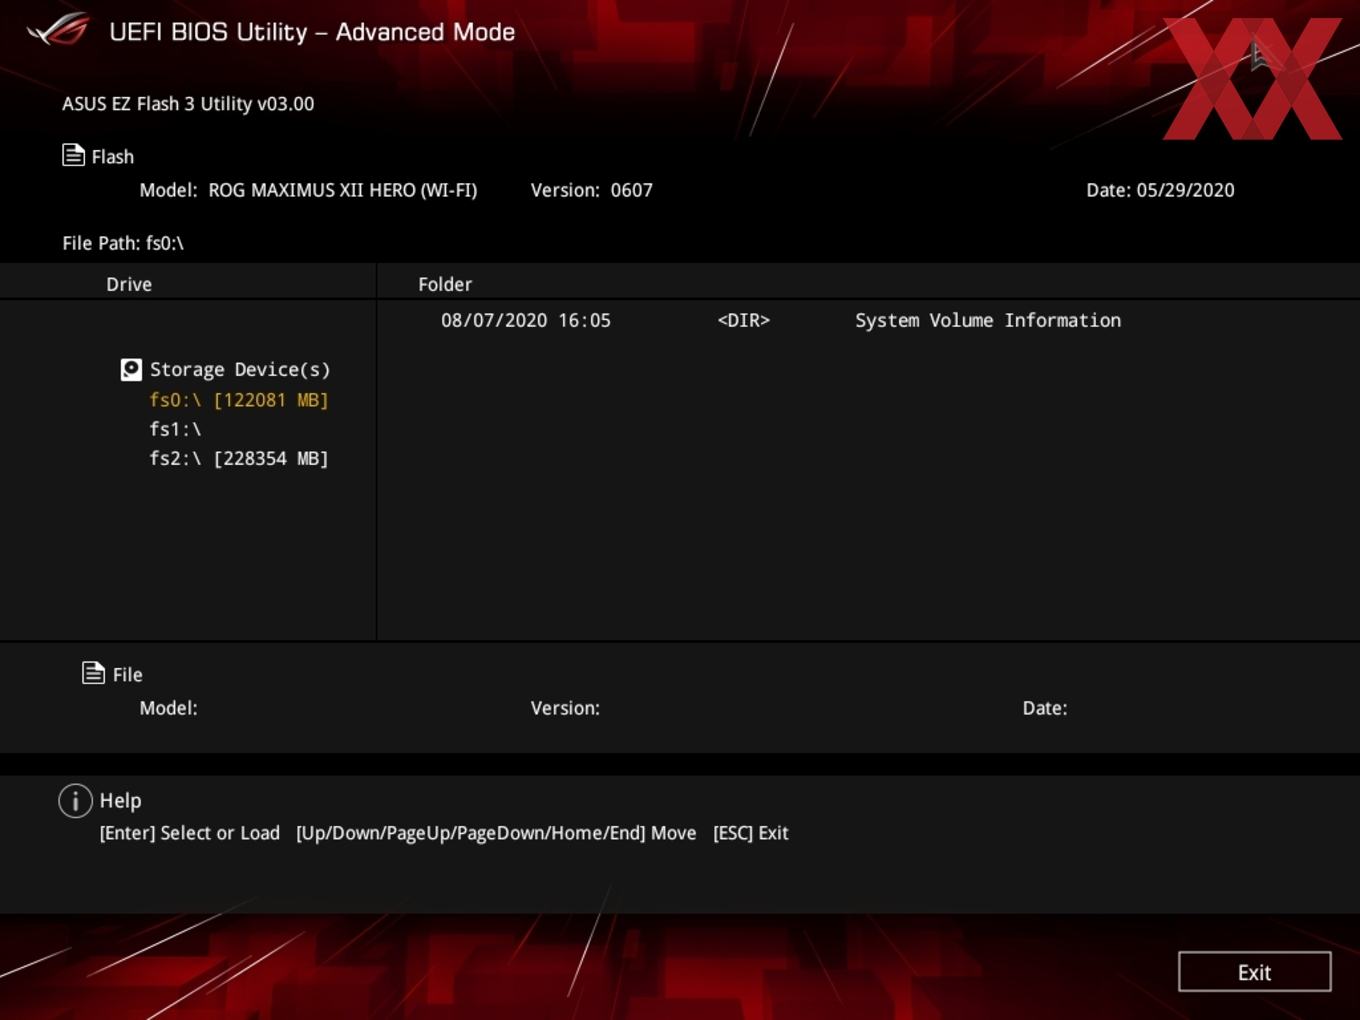Click the Version: 0607 text
Image resolution: width=1360 pixels, height=1020 pixels.
click(592, 190)
